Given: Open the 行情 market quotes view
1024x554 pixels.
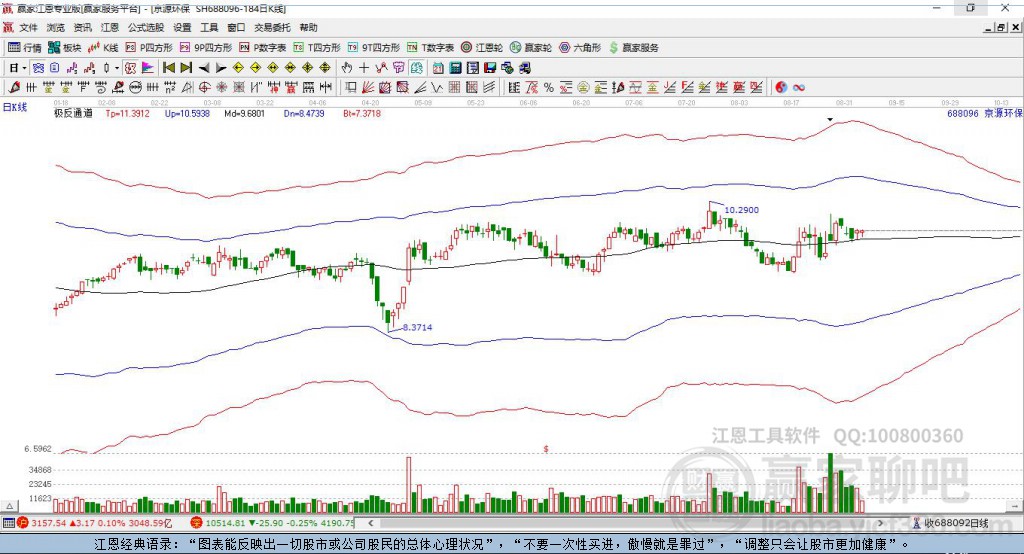Looking at the screenshot, I should tap(25, 48).
